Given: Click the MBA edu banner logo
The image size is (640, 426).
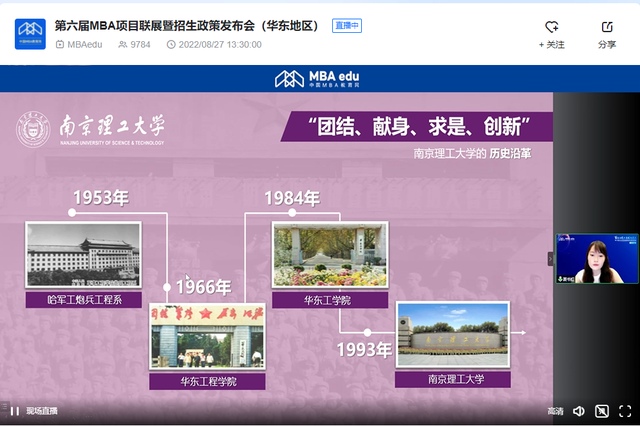Looking at the screenshot, I should coord(317,79).
